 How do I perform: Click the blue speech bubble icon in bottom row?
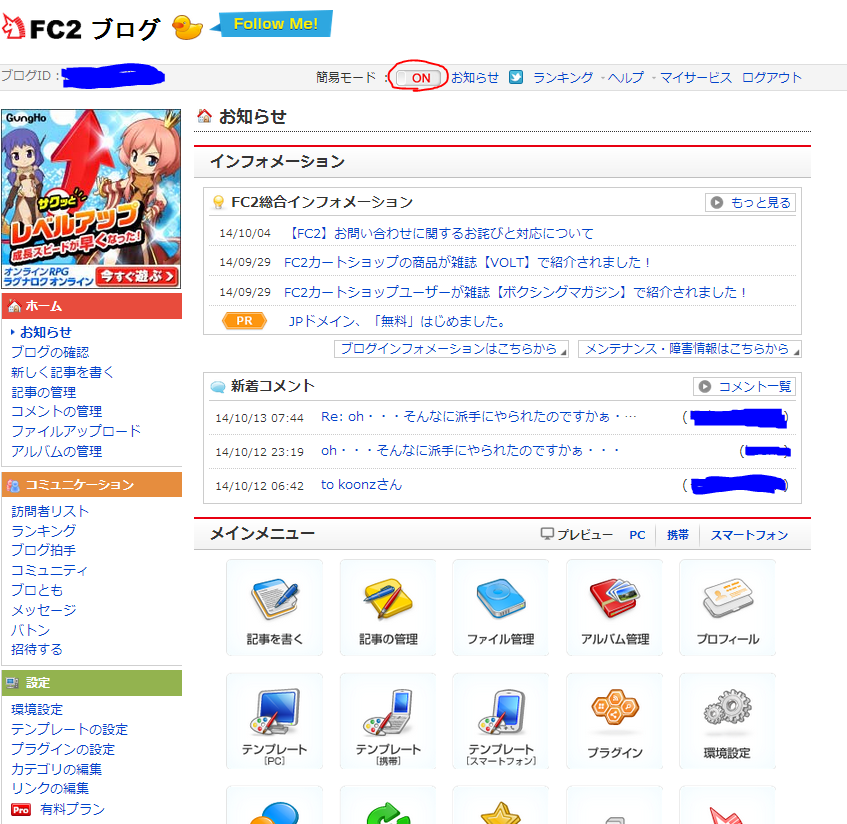[274, 813]
